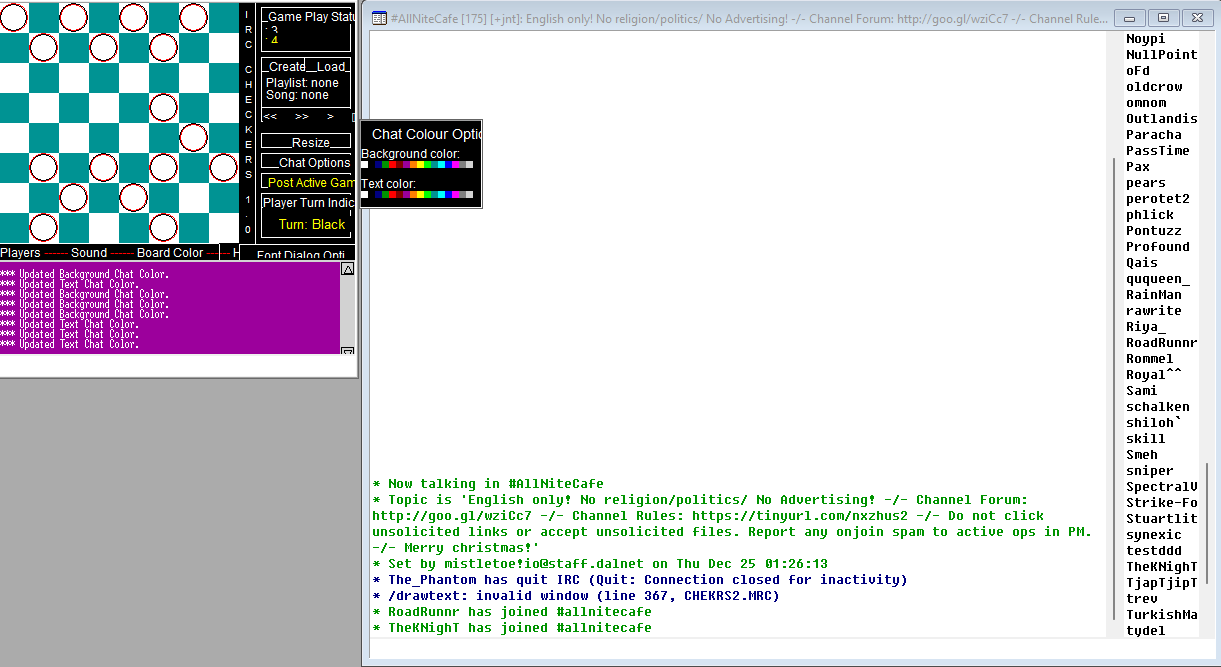Select user Sami in nick list
The width and height of the screenshot is (1221, 667).
coord(1142,391)
